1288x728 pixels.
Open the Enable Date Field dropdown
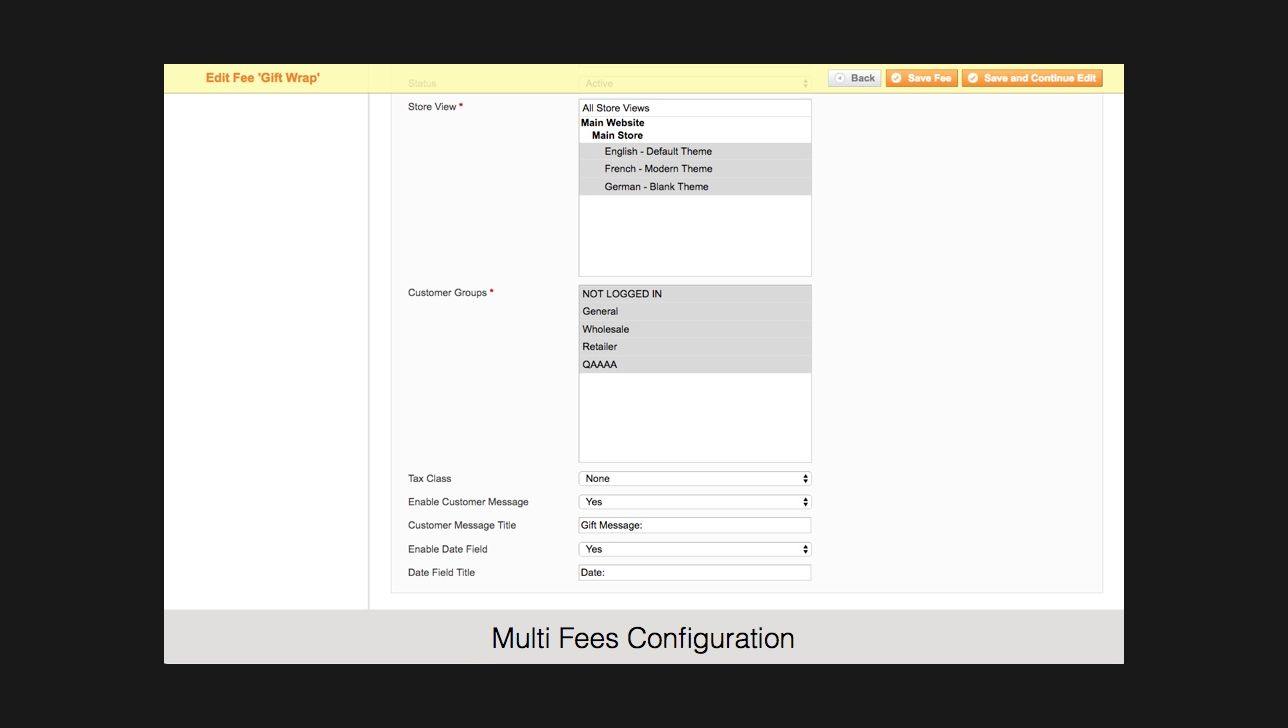pyautogui.click(x=694, y=548)
